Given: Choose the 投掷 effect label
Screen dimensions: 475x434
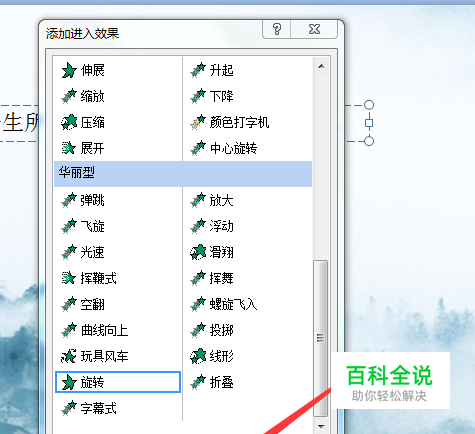Looking at the screenshot, I should tap(222, 330).
